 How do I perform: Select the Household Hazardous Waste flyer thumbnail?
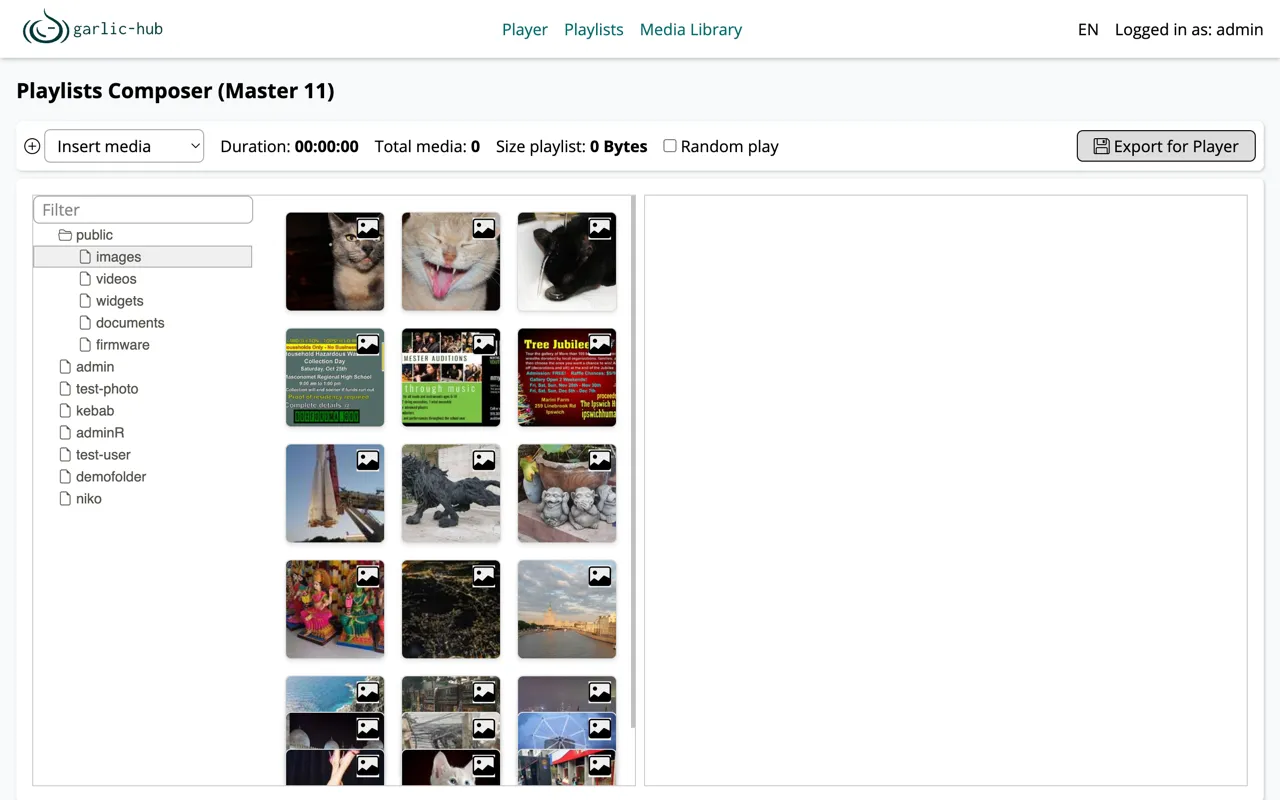tap(335, 378)
